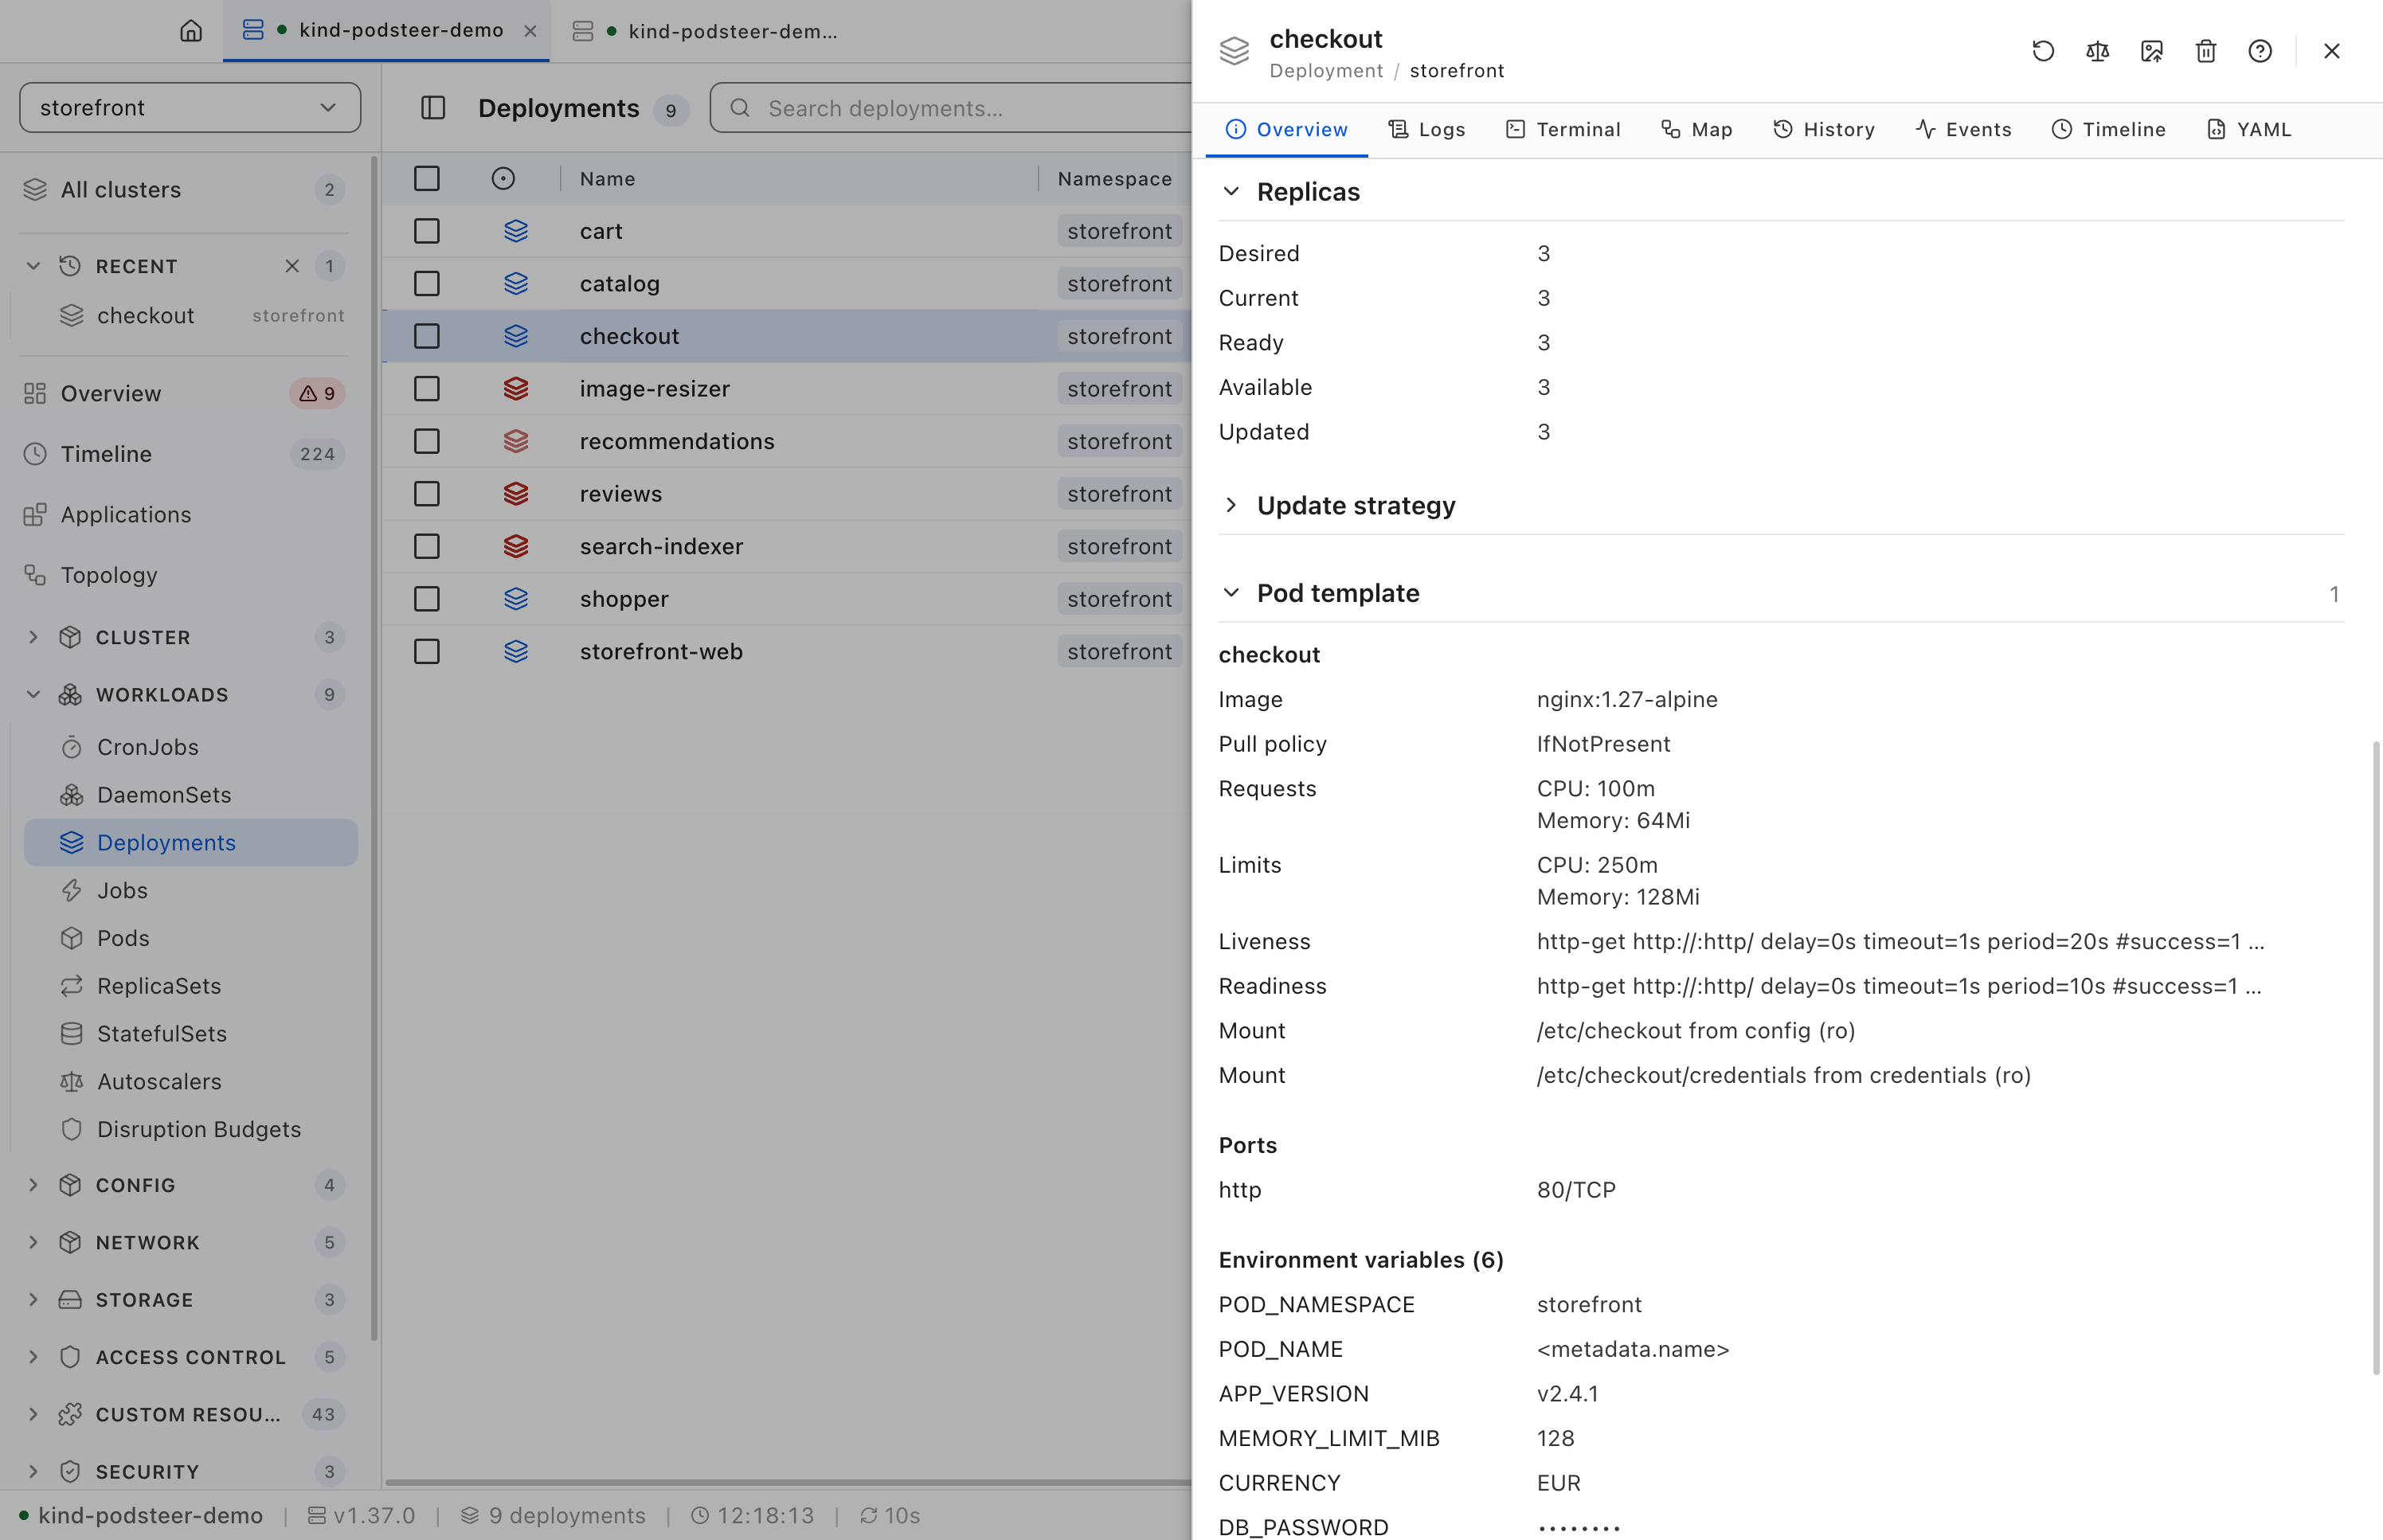Open CronJobs under Workloads
The height and width of the screenshot is (1540, 2383).
tap(191, 747)
